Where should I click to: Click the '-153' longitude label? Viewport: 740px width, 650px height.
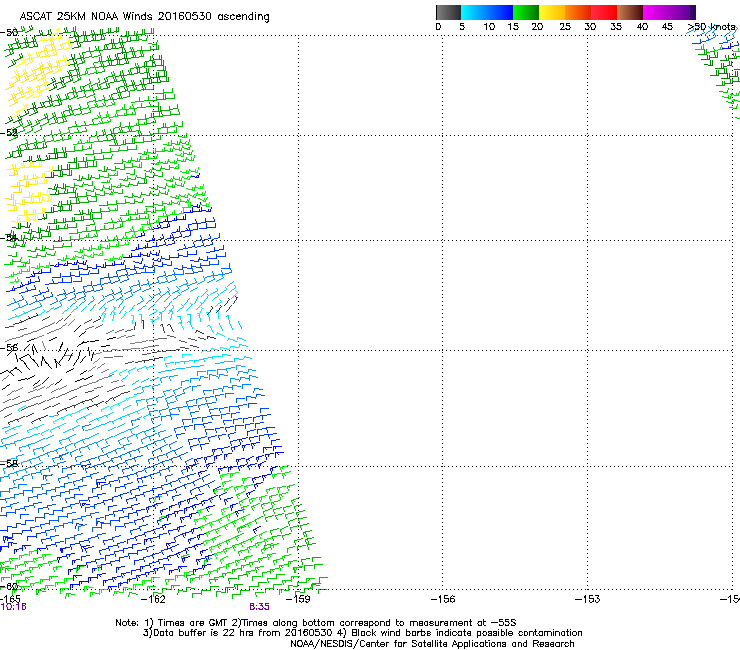click(588, 599)
